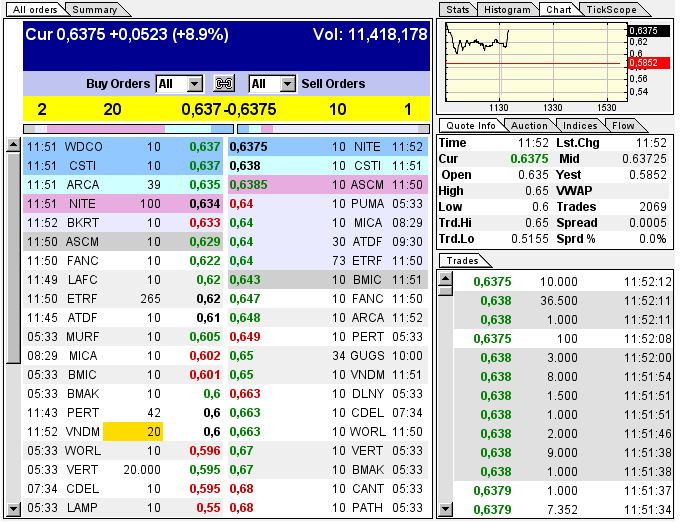Image resolution: width=696 pixels, height=522 pixels.
Task: Click the best bid-ask 0,637-0,6375 summary
Action: pos(229,109)
